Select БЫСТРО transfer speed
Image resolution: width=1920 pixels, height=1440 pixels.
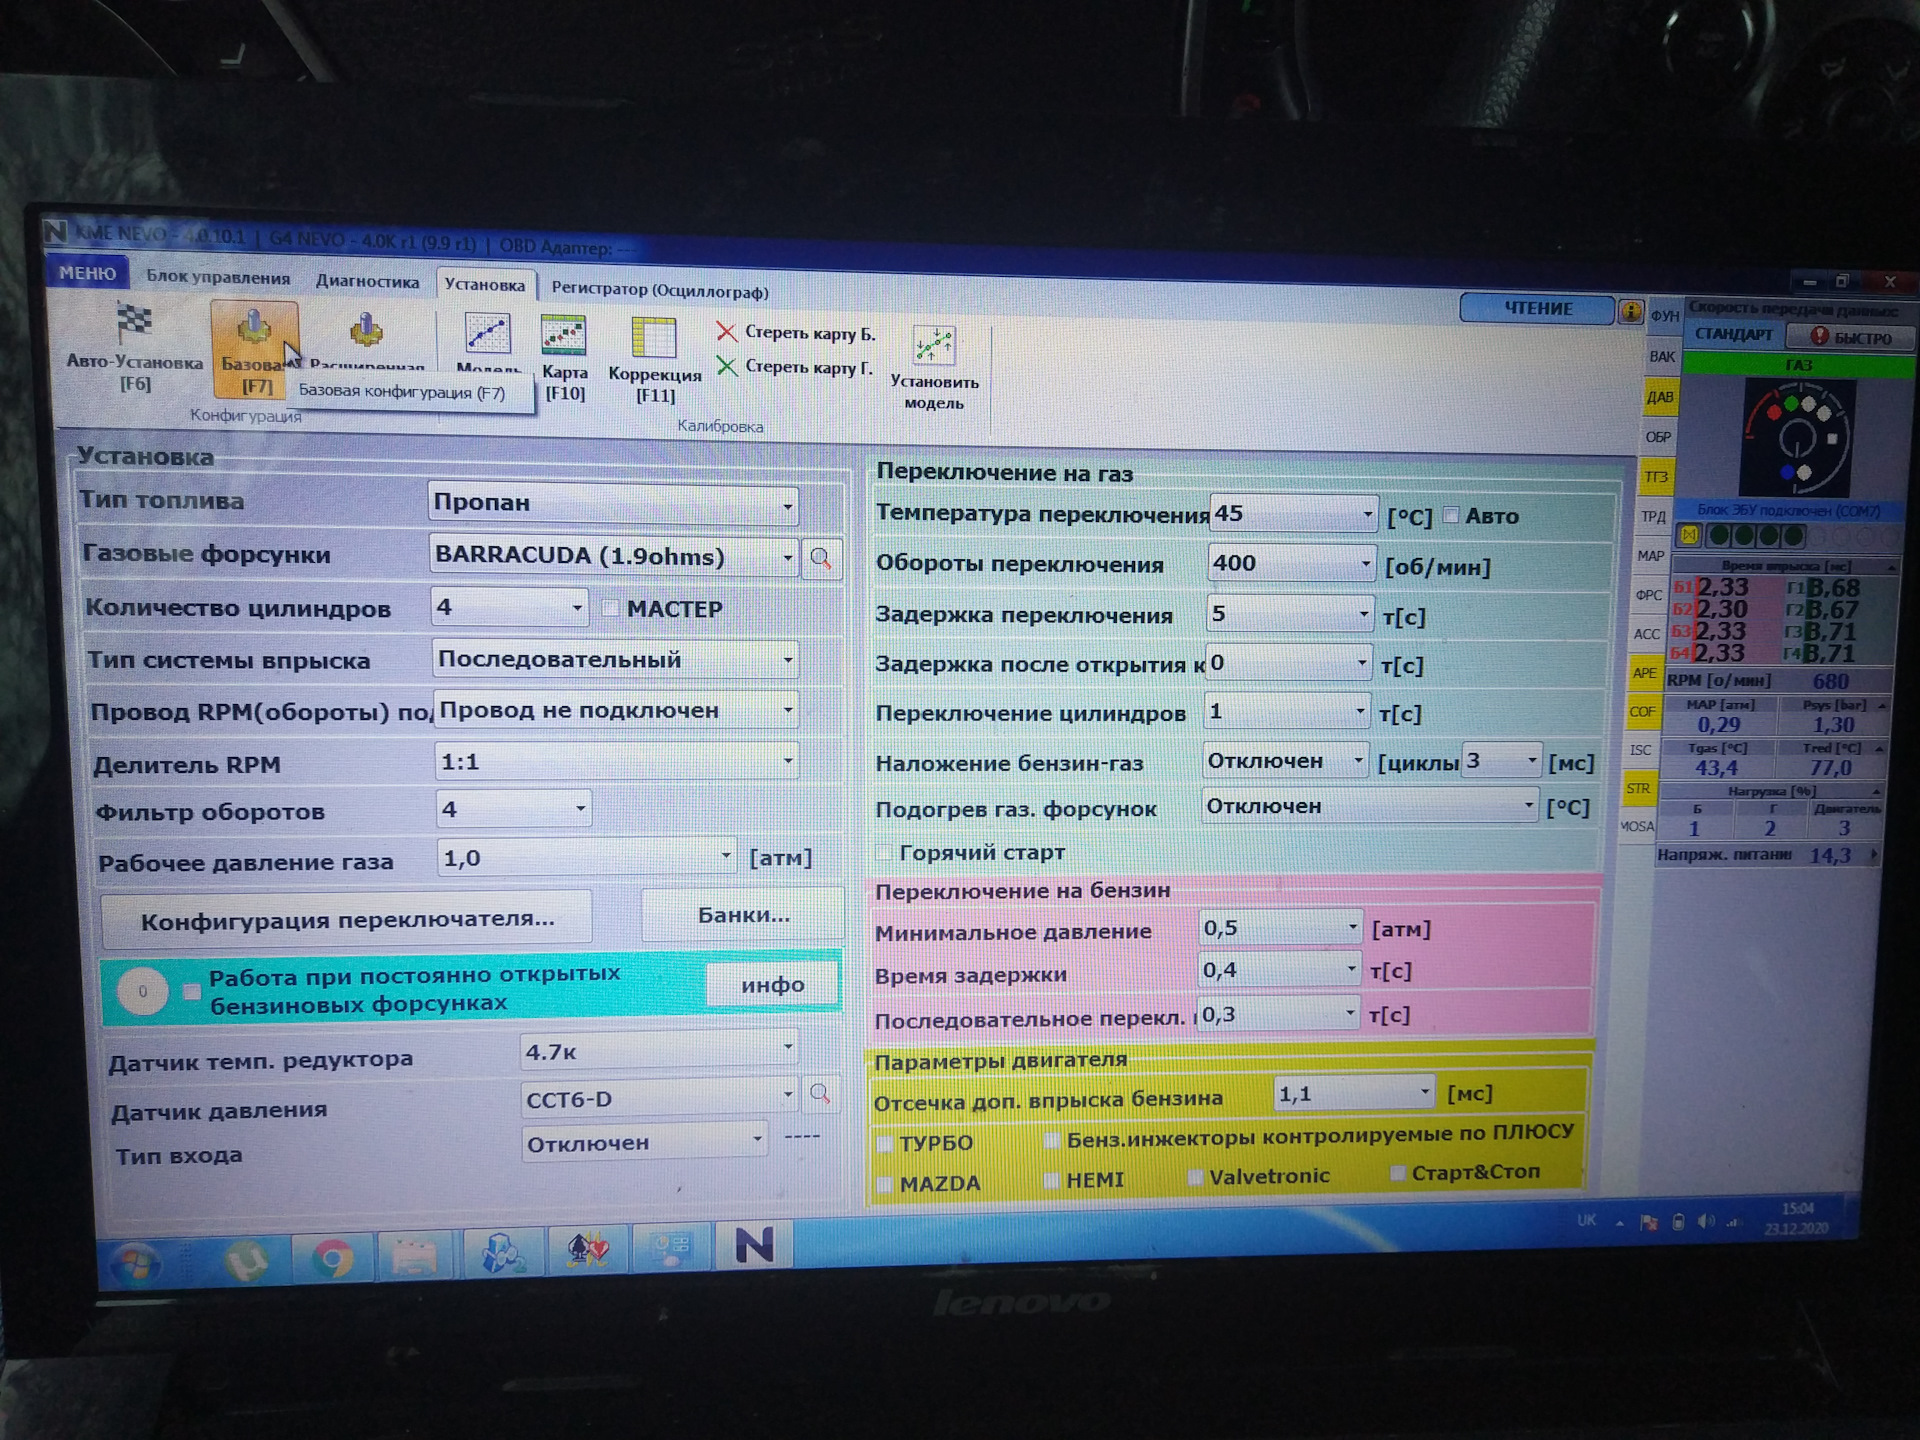[x=1852, y=337]
